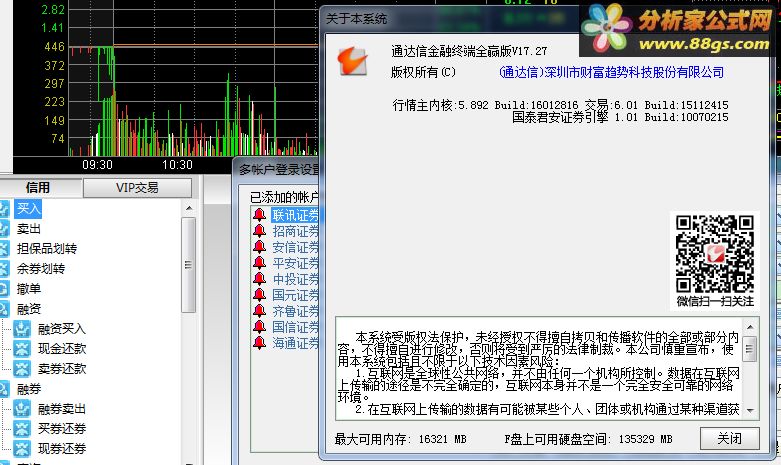
Task: Click the 通达信 logo icon in about dialog
Action: (353, 61)
